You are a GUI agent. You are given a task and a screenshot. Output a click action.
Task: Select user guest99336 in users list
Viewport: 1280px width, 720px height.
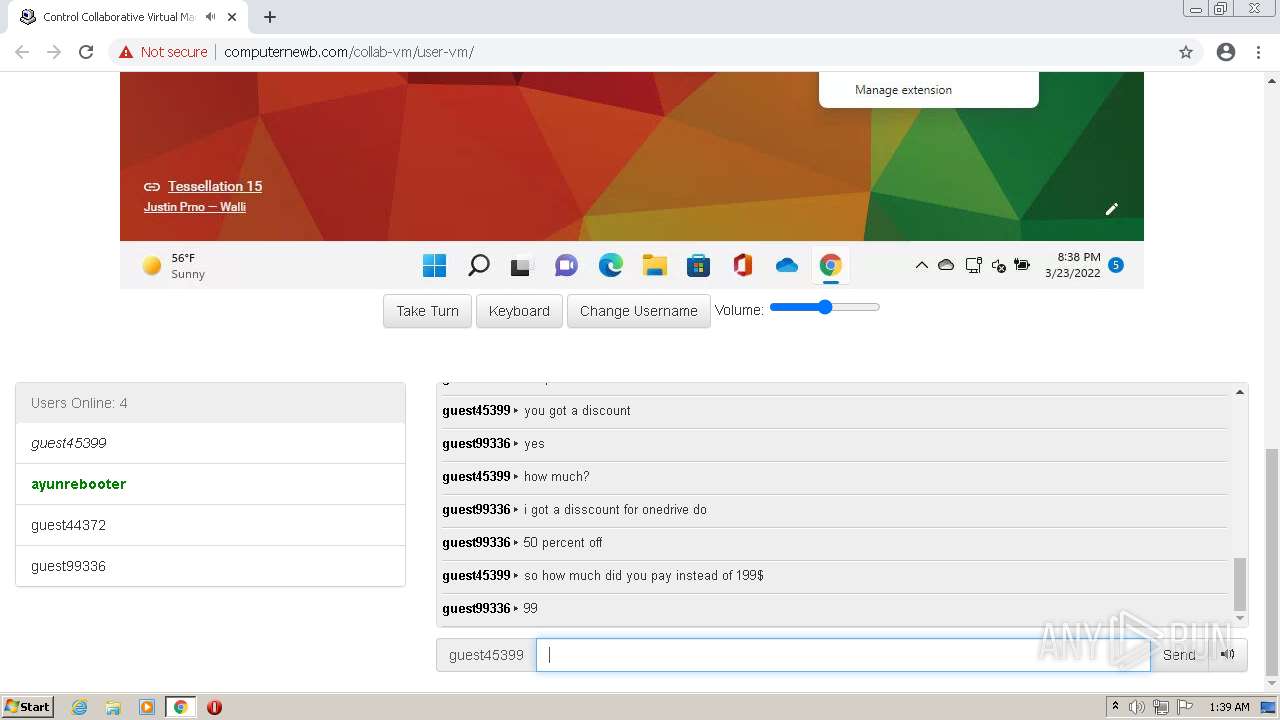(x=210, y=566)
